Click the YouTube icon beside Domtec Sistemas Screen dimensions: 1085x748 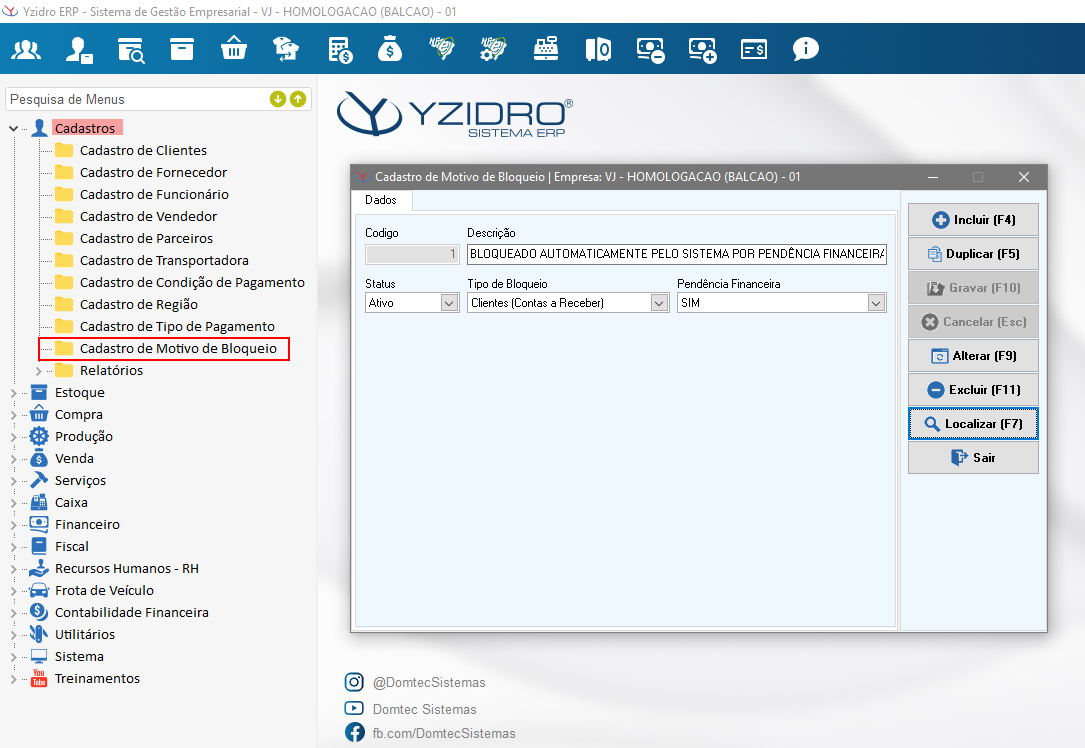tap(354, 709)
